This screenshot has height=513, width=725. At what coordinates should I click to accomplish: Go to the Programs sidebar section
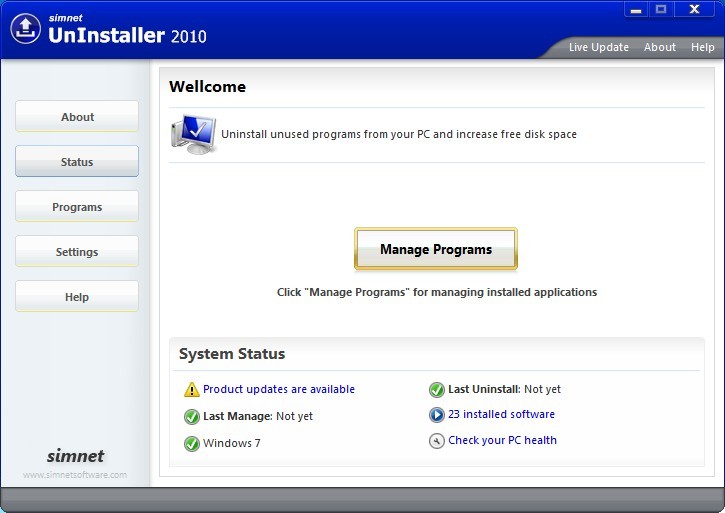(77, 207)
